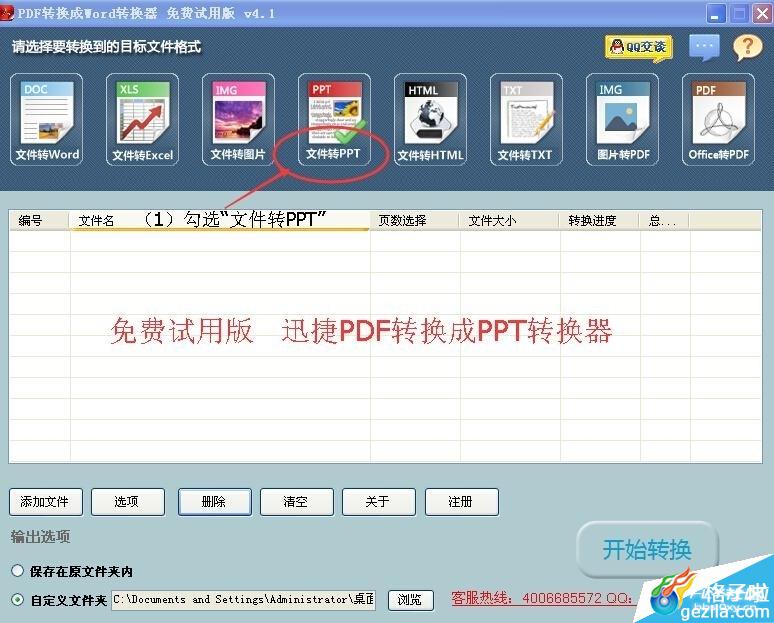
Task: Choose the Office转PDF conversion icon
Action: [718, 119]
